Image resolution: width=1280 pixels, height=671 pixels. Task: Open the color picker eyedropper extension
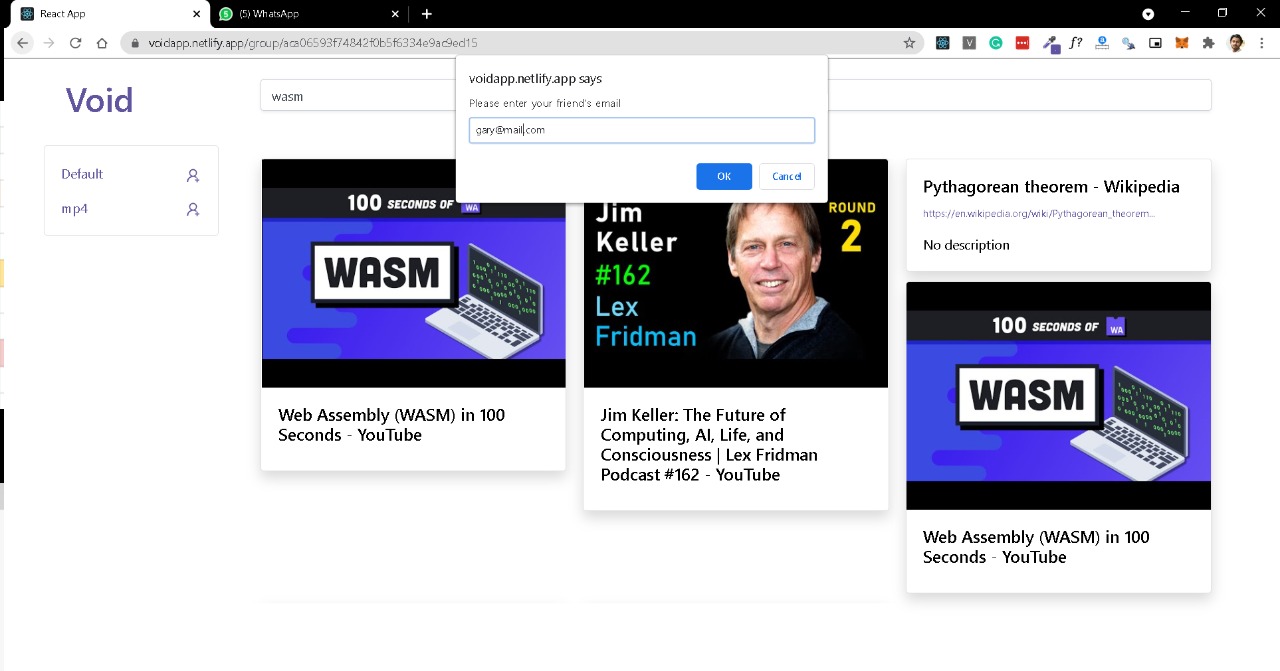point(1050,44)
